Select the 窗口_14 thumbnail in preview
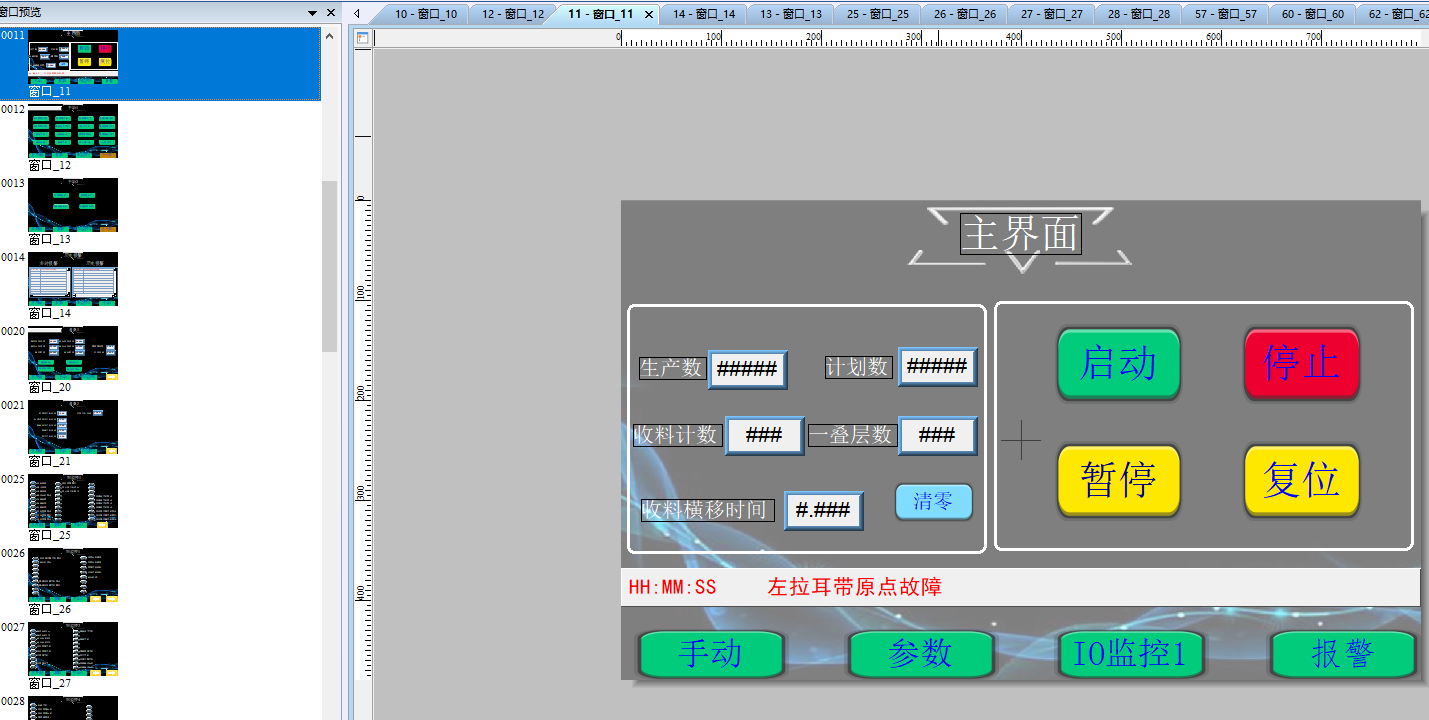Viewport: 1429px width, 720px height. pos(72,277)
